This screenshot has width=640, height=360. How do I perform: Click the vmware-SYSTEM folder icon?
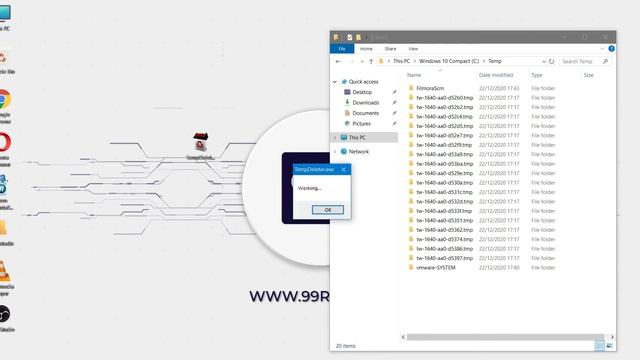(411, 267)
